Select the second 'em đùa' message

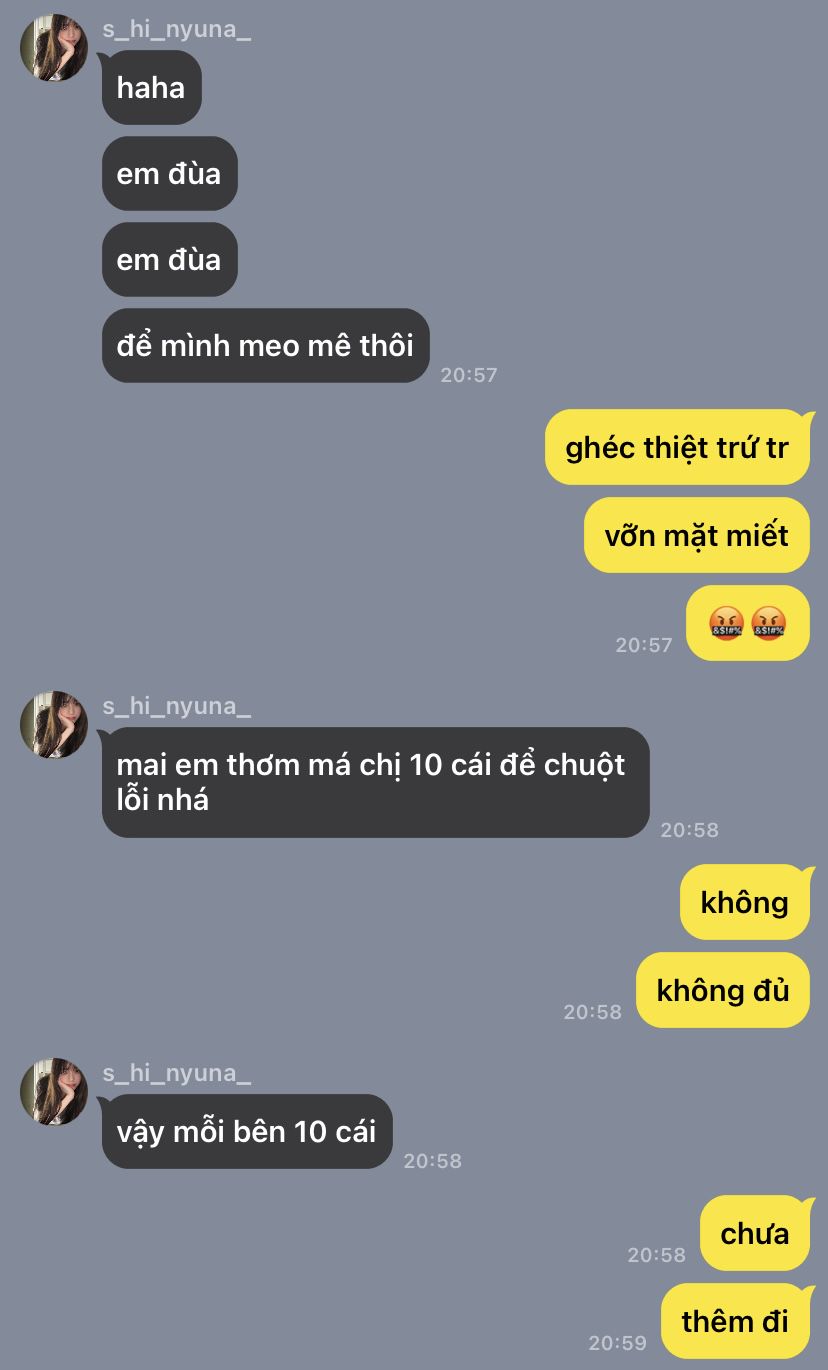pyautogui.click(x=169, y=260)
